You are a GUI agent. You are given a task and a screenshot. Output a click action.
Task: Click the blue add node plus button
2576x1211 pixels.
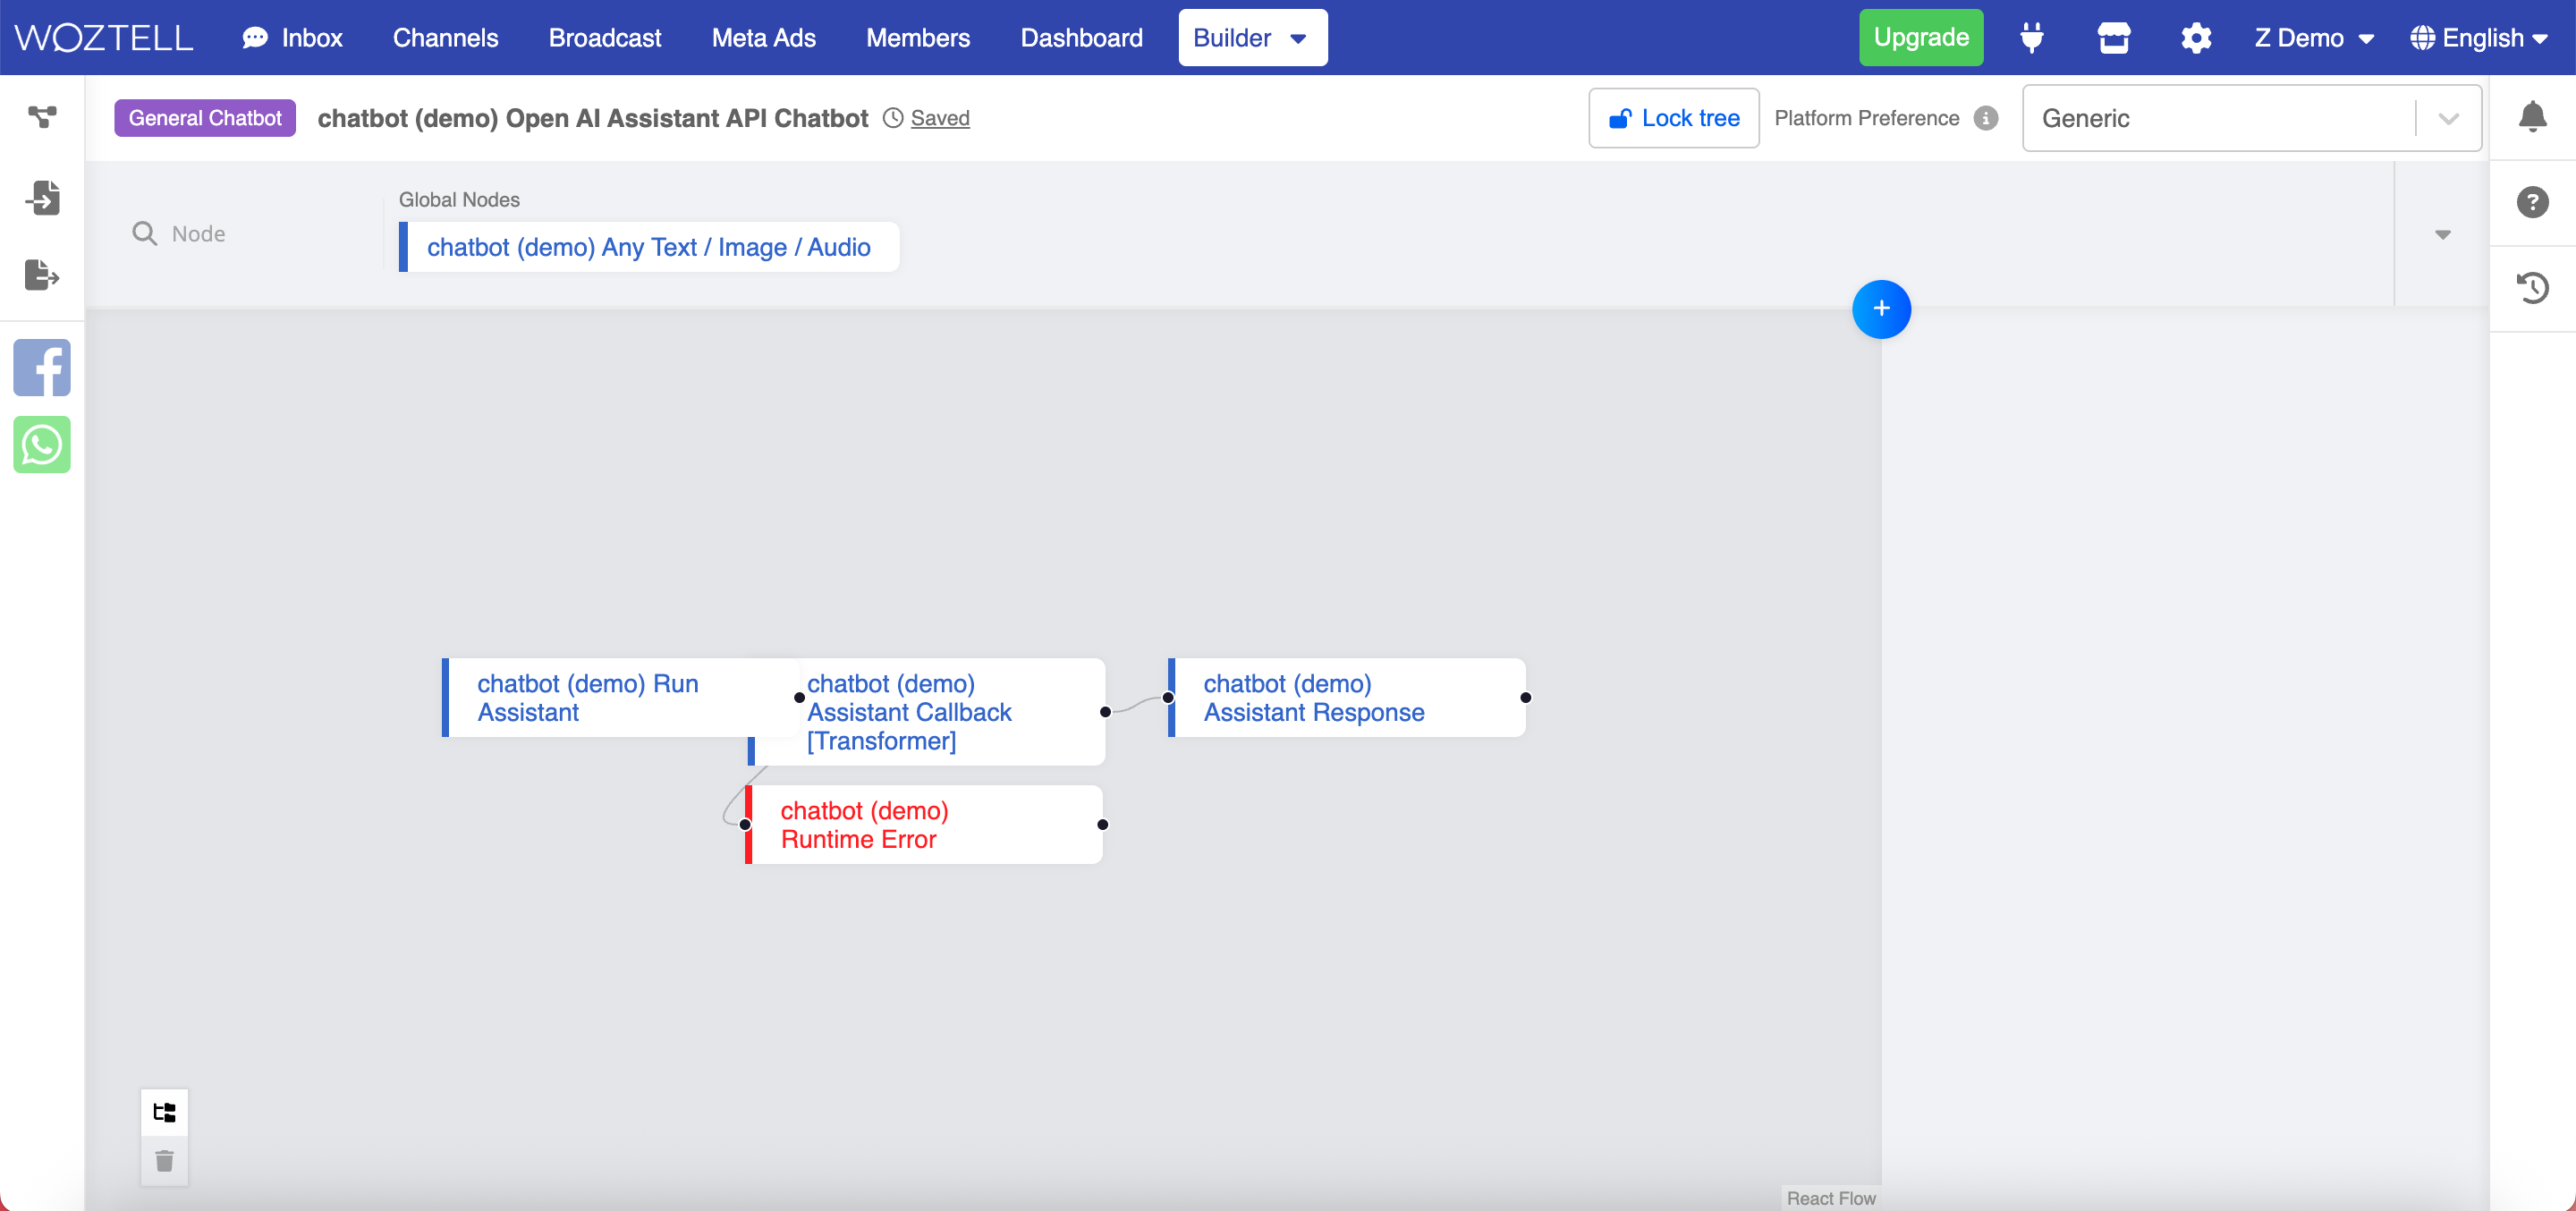[x=1881, y=309]
